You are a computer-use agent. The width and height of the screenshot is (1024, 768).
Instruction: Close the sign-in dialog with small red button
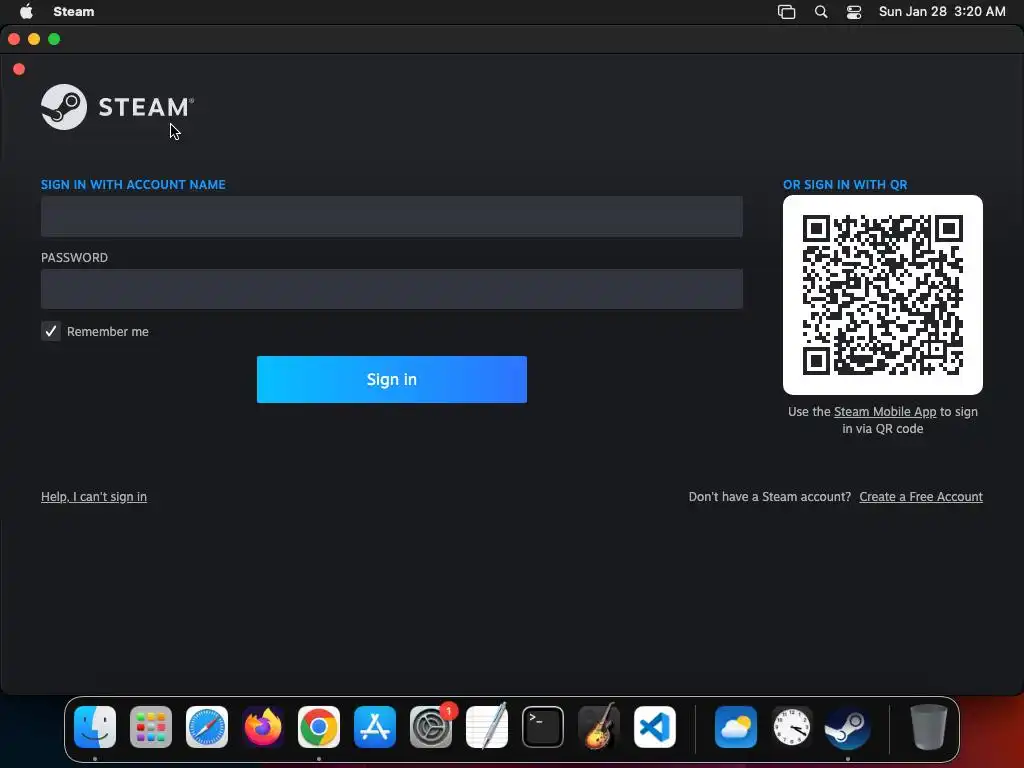point(19,69)
